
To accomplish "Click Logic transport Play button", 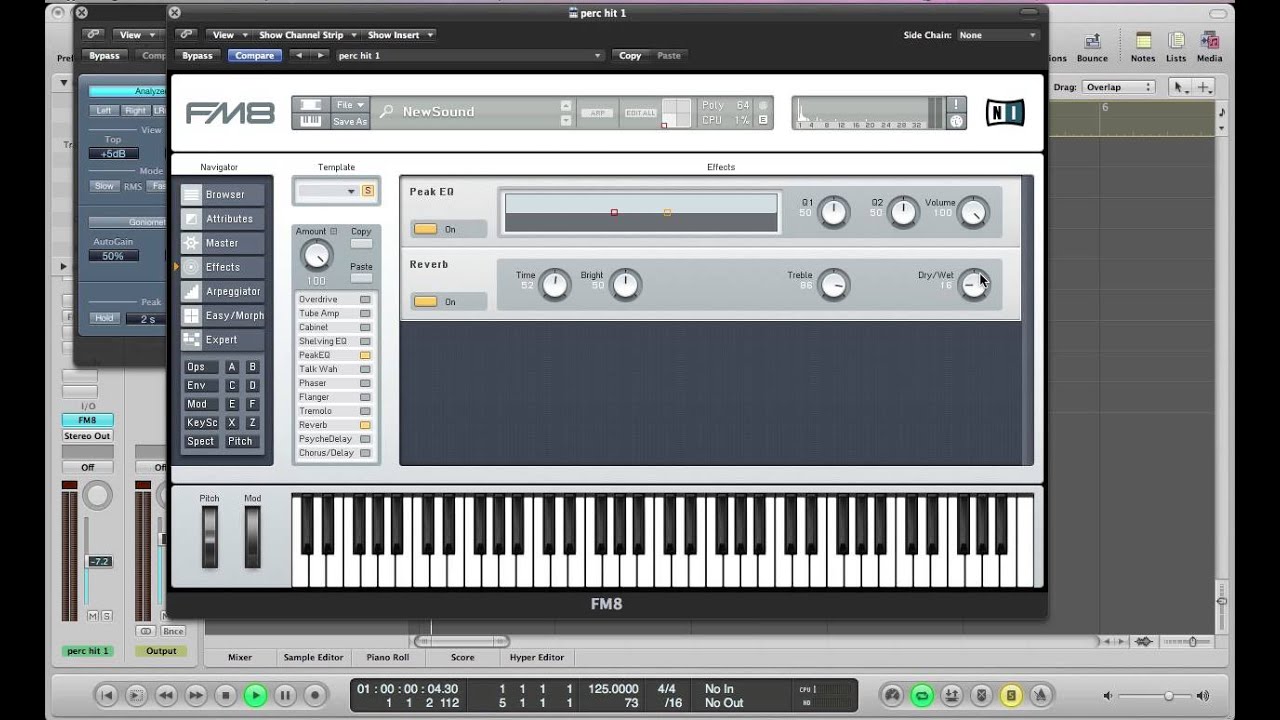I will (x=255, y=695).
